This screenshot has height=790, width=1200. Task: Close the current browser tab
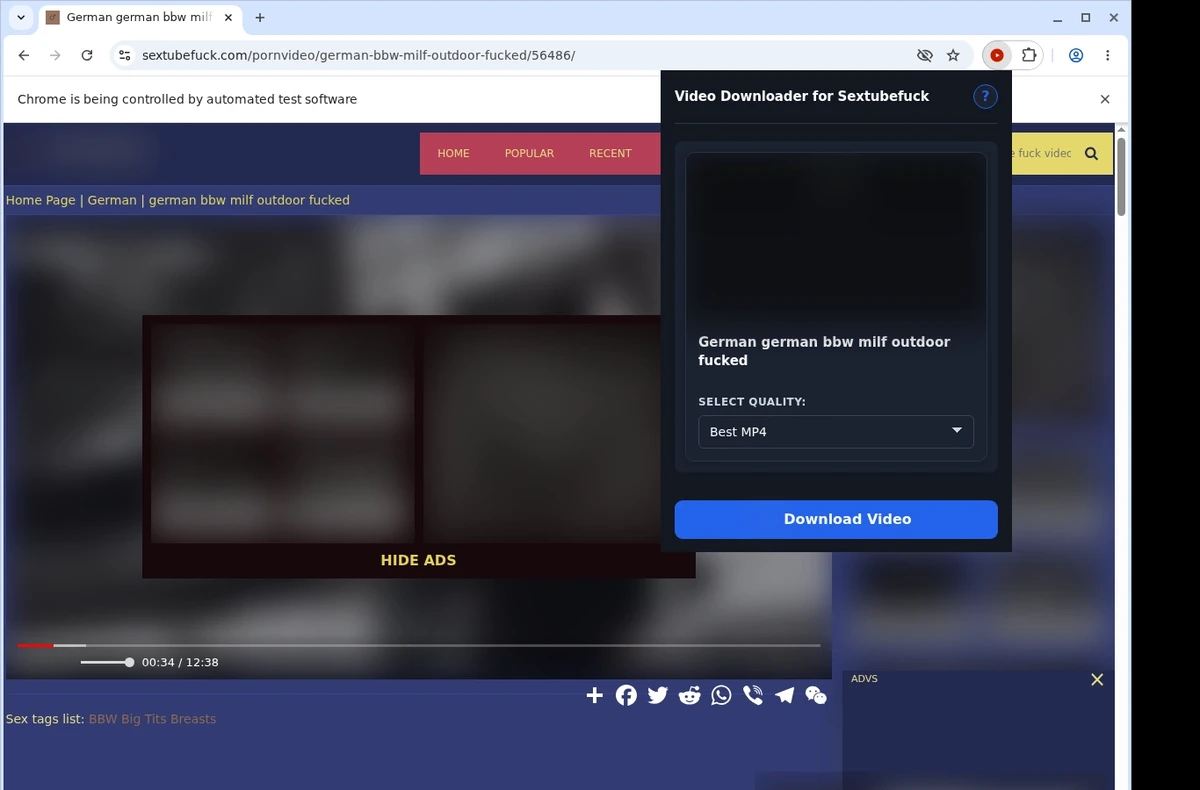(228, 18)
